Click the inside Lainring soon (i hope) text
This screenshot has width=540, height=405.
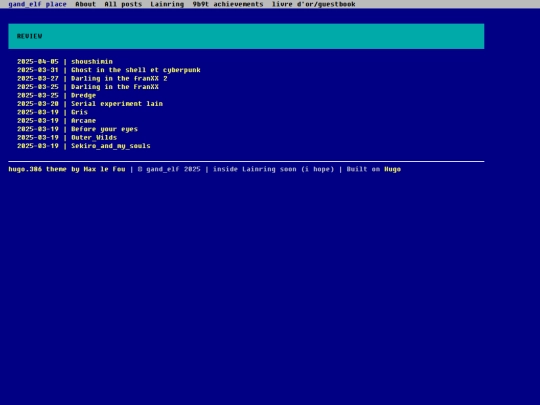coord(273,169)
